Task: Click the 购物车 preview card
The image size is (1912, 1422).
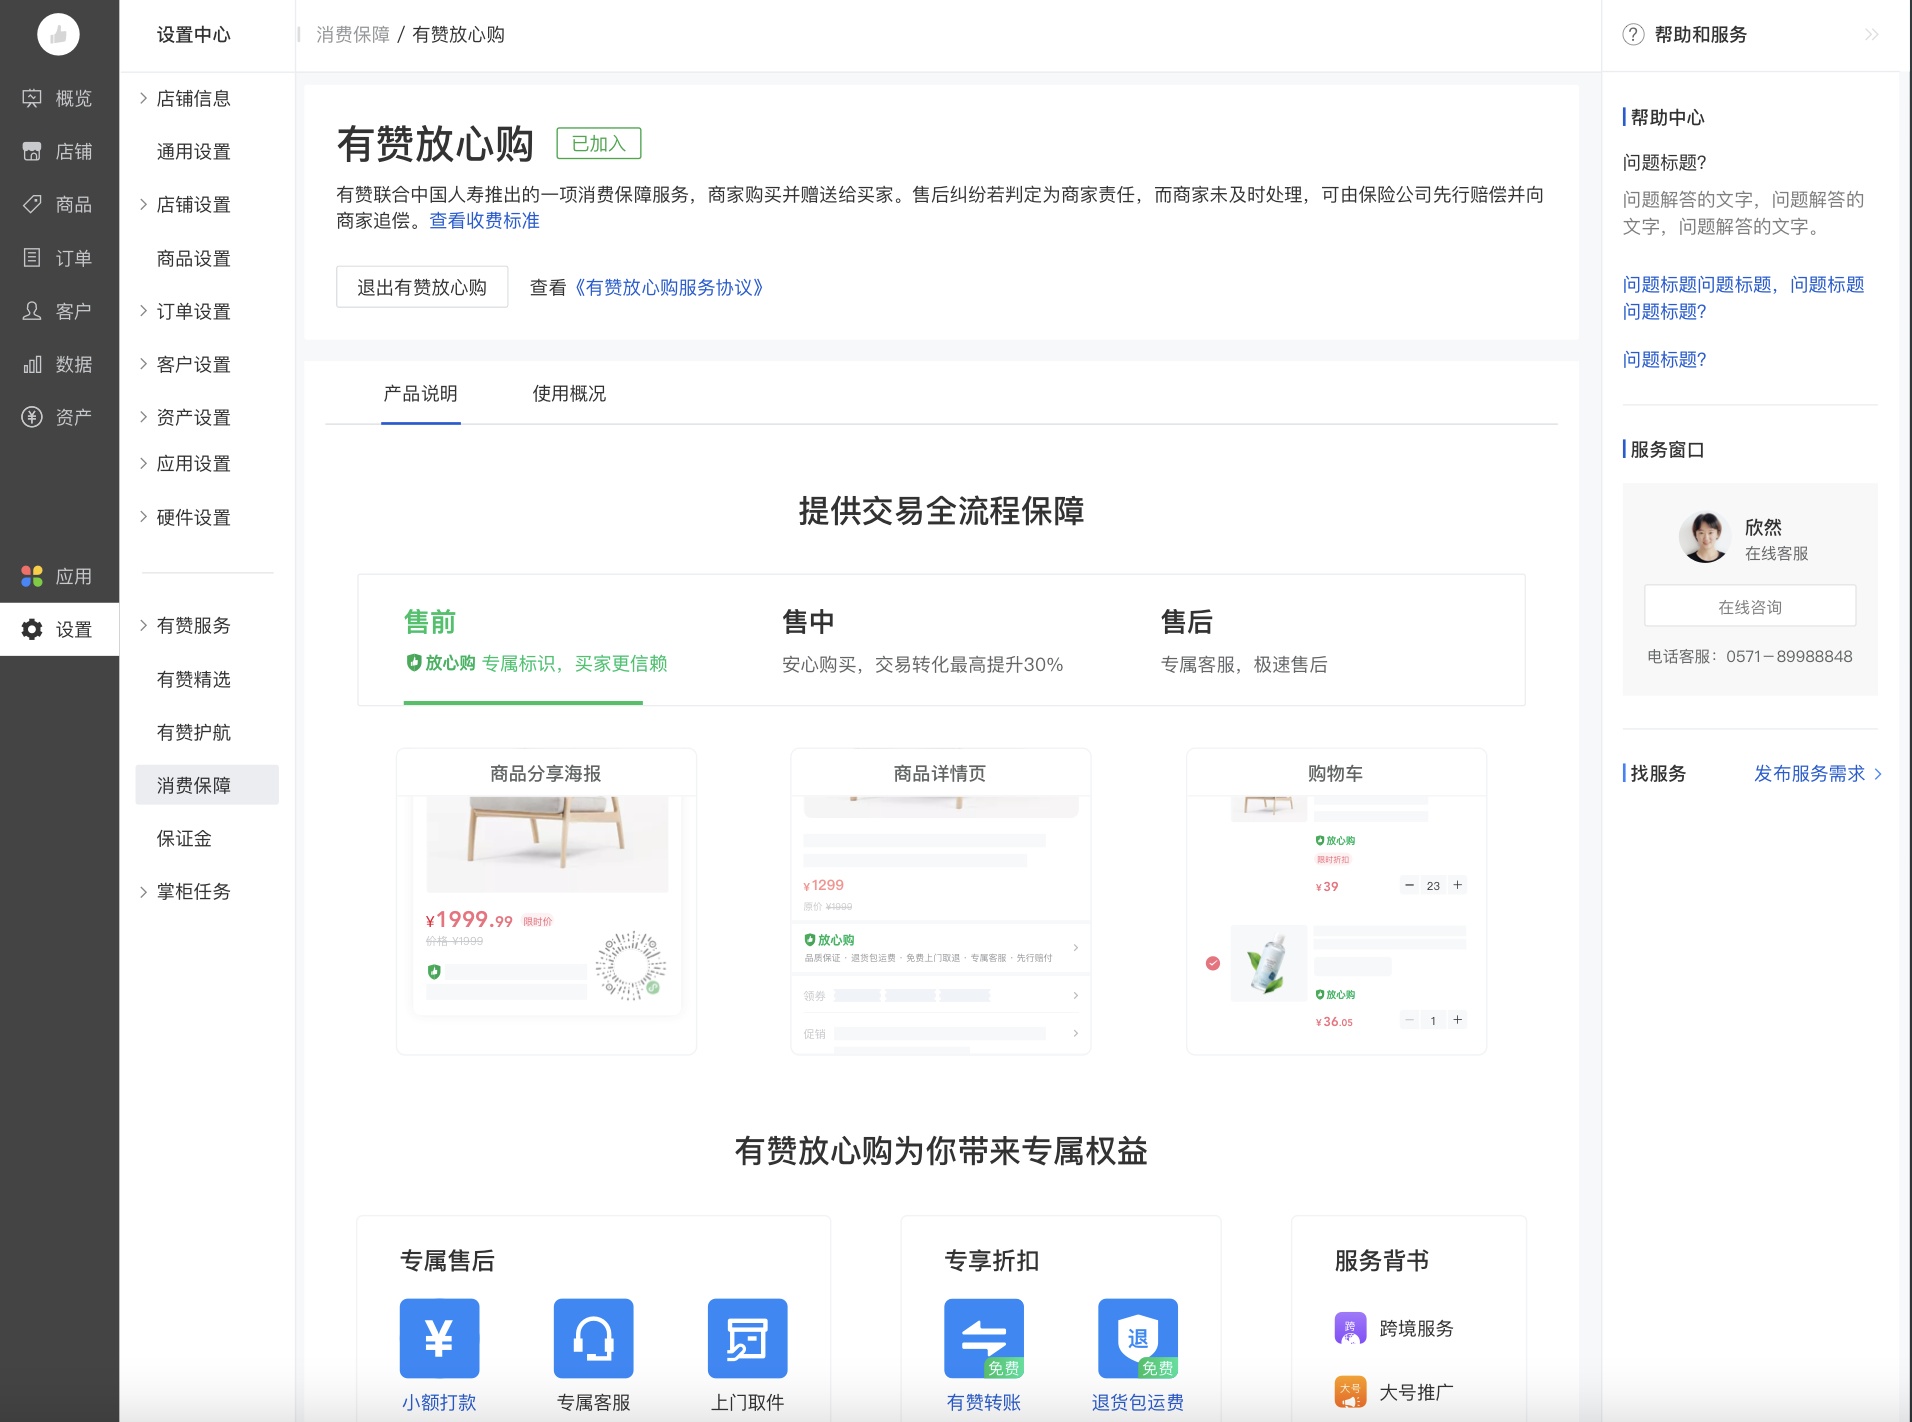Action: [1336, 901]
